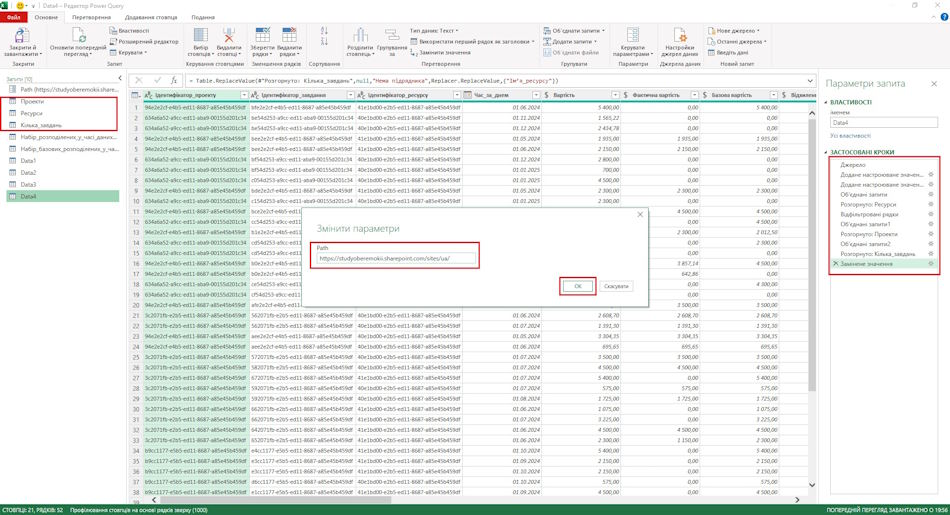This screenshot has width=950, height=515.
Task: Click Видалити рядки icon
Action: click(x=289, y=35)
